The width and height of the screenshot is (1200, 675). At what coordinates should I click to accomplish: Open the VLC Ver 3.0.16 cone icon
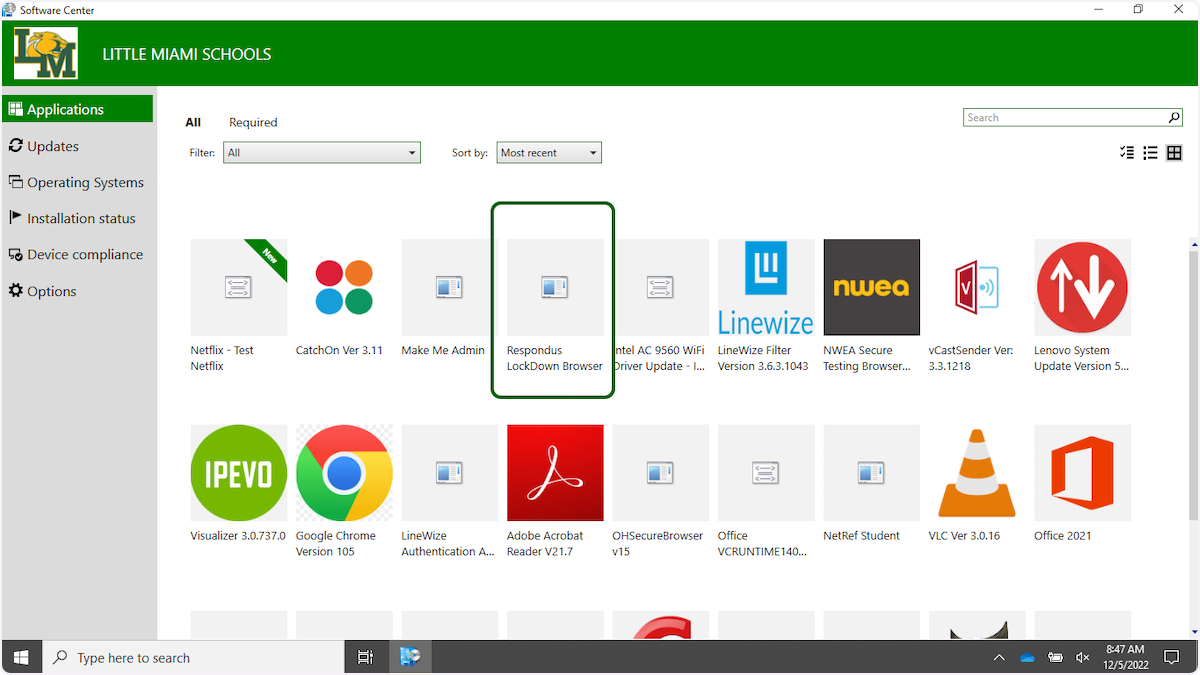pyautogui.click(x=977, y=473)
